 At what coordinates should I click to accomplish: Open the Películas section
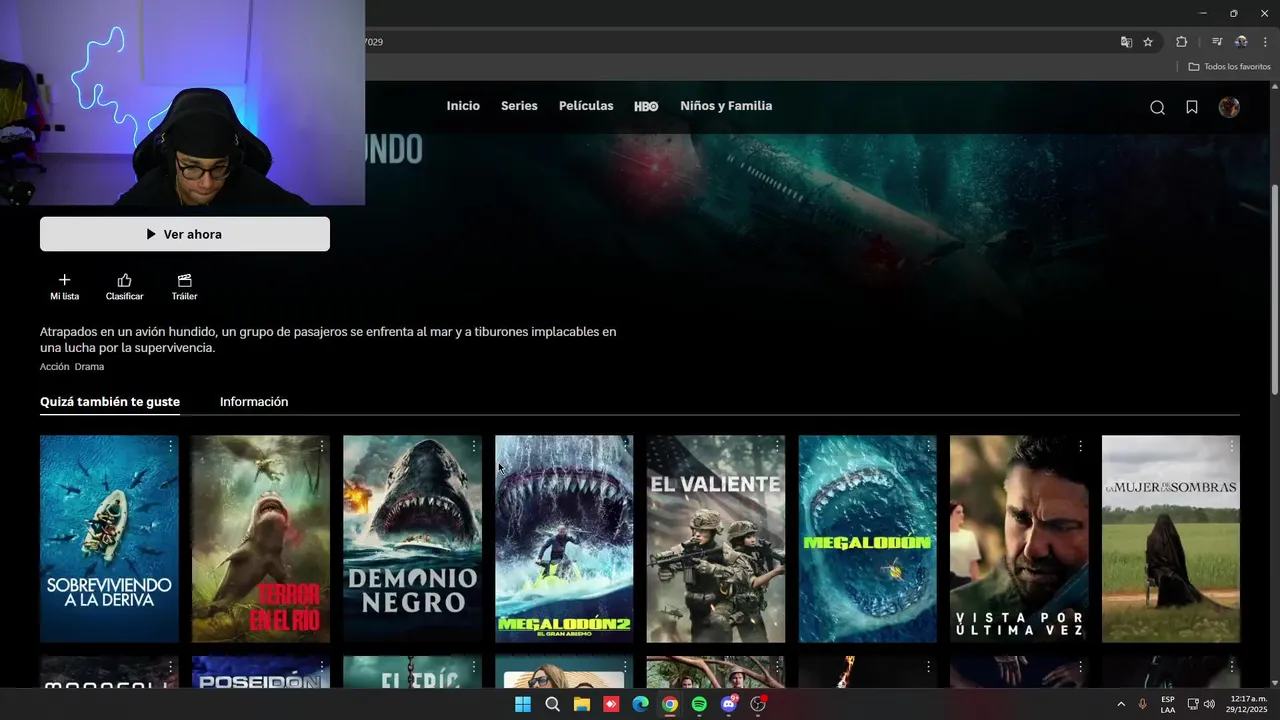(x=586, y=106)
